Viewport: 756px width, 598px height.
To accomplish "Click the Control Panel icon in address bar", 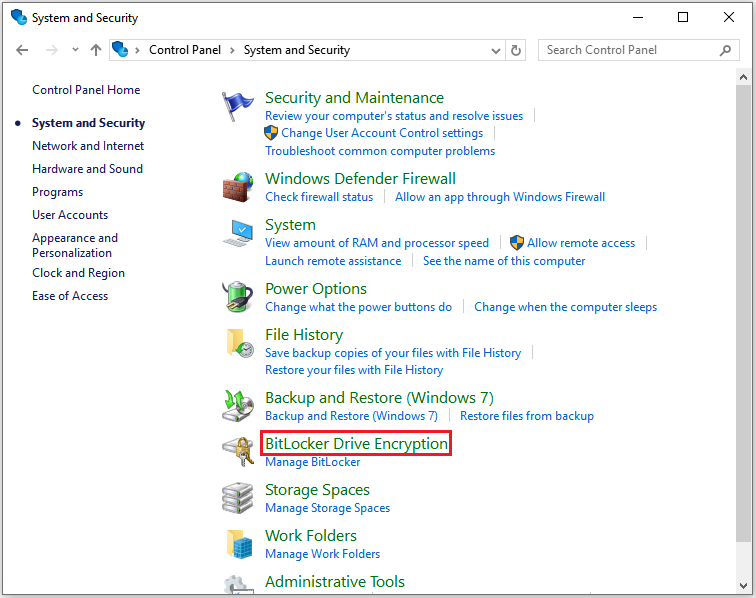I will pyautogui.click(x=120, y=49).
